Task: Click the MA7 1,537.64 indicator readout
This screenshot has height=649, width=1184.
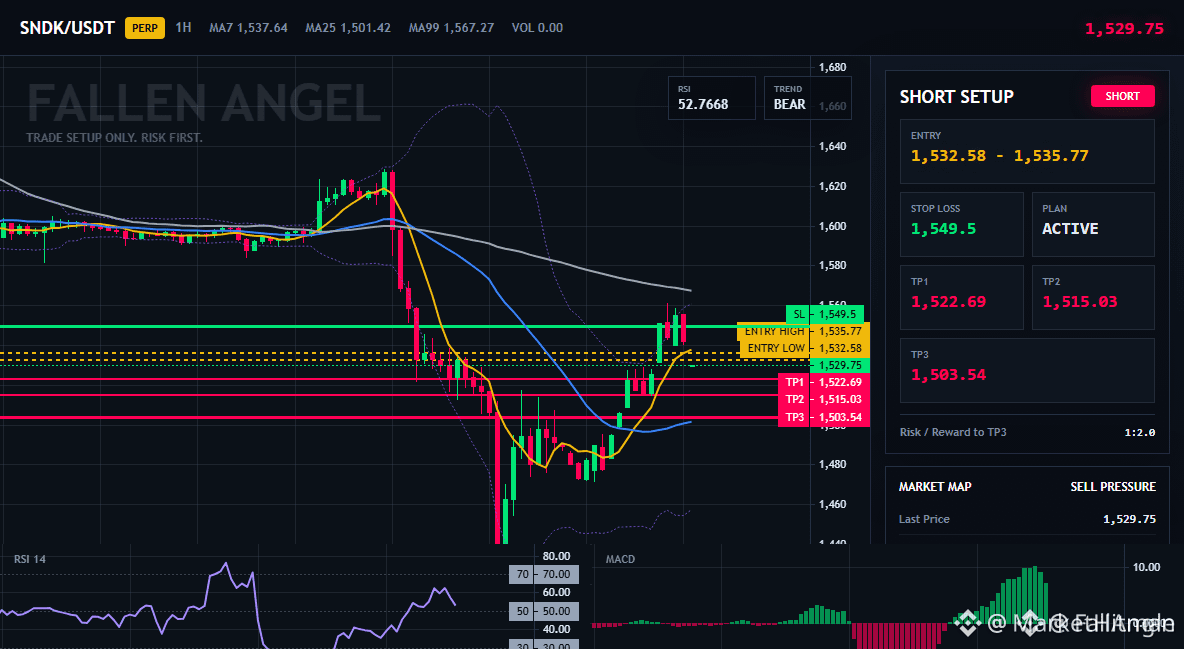Action: (x=248, y=28)
